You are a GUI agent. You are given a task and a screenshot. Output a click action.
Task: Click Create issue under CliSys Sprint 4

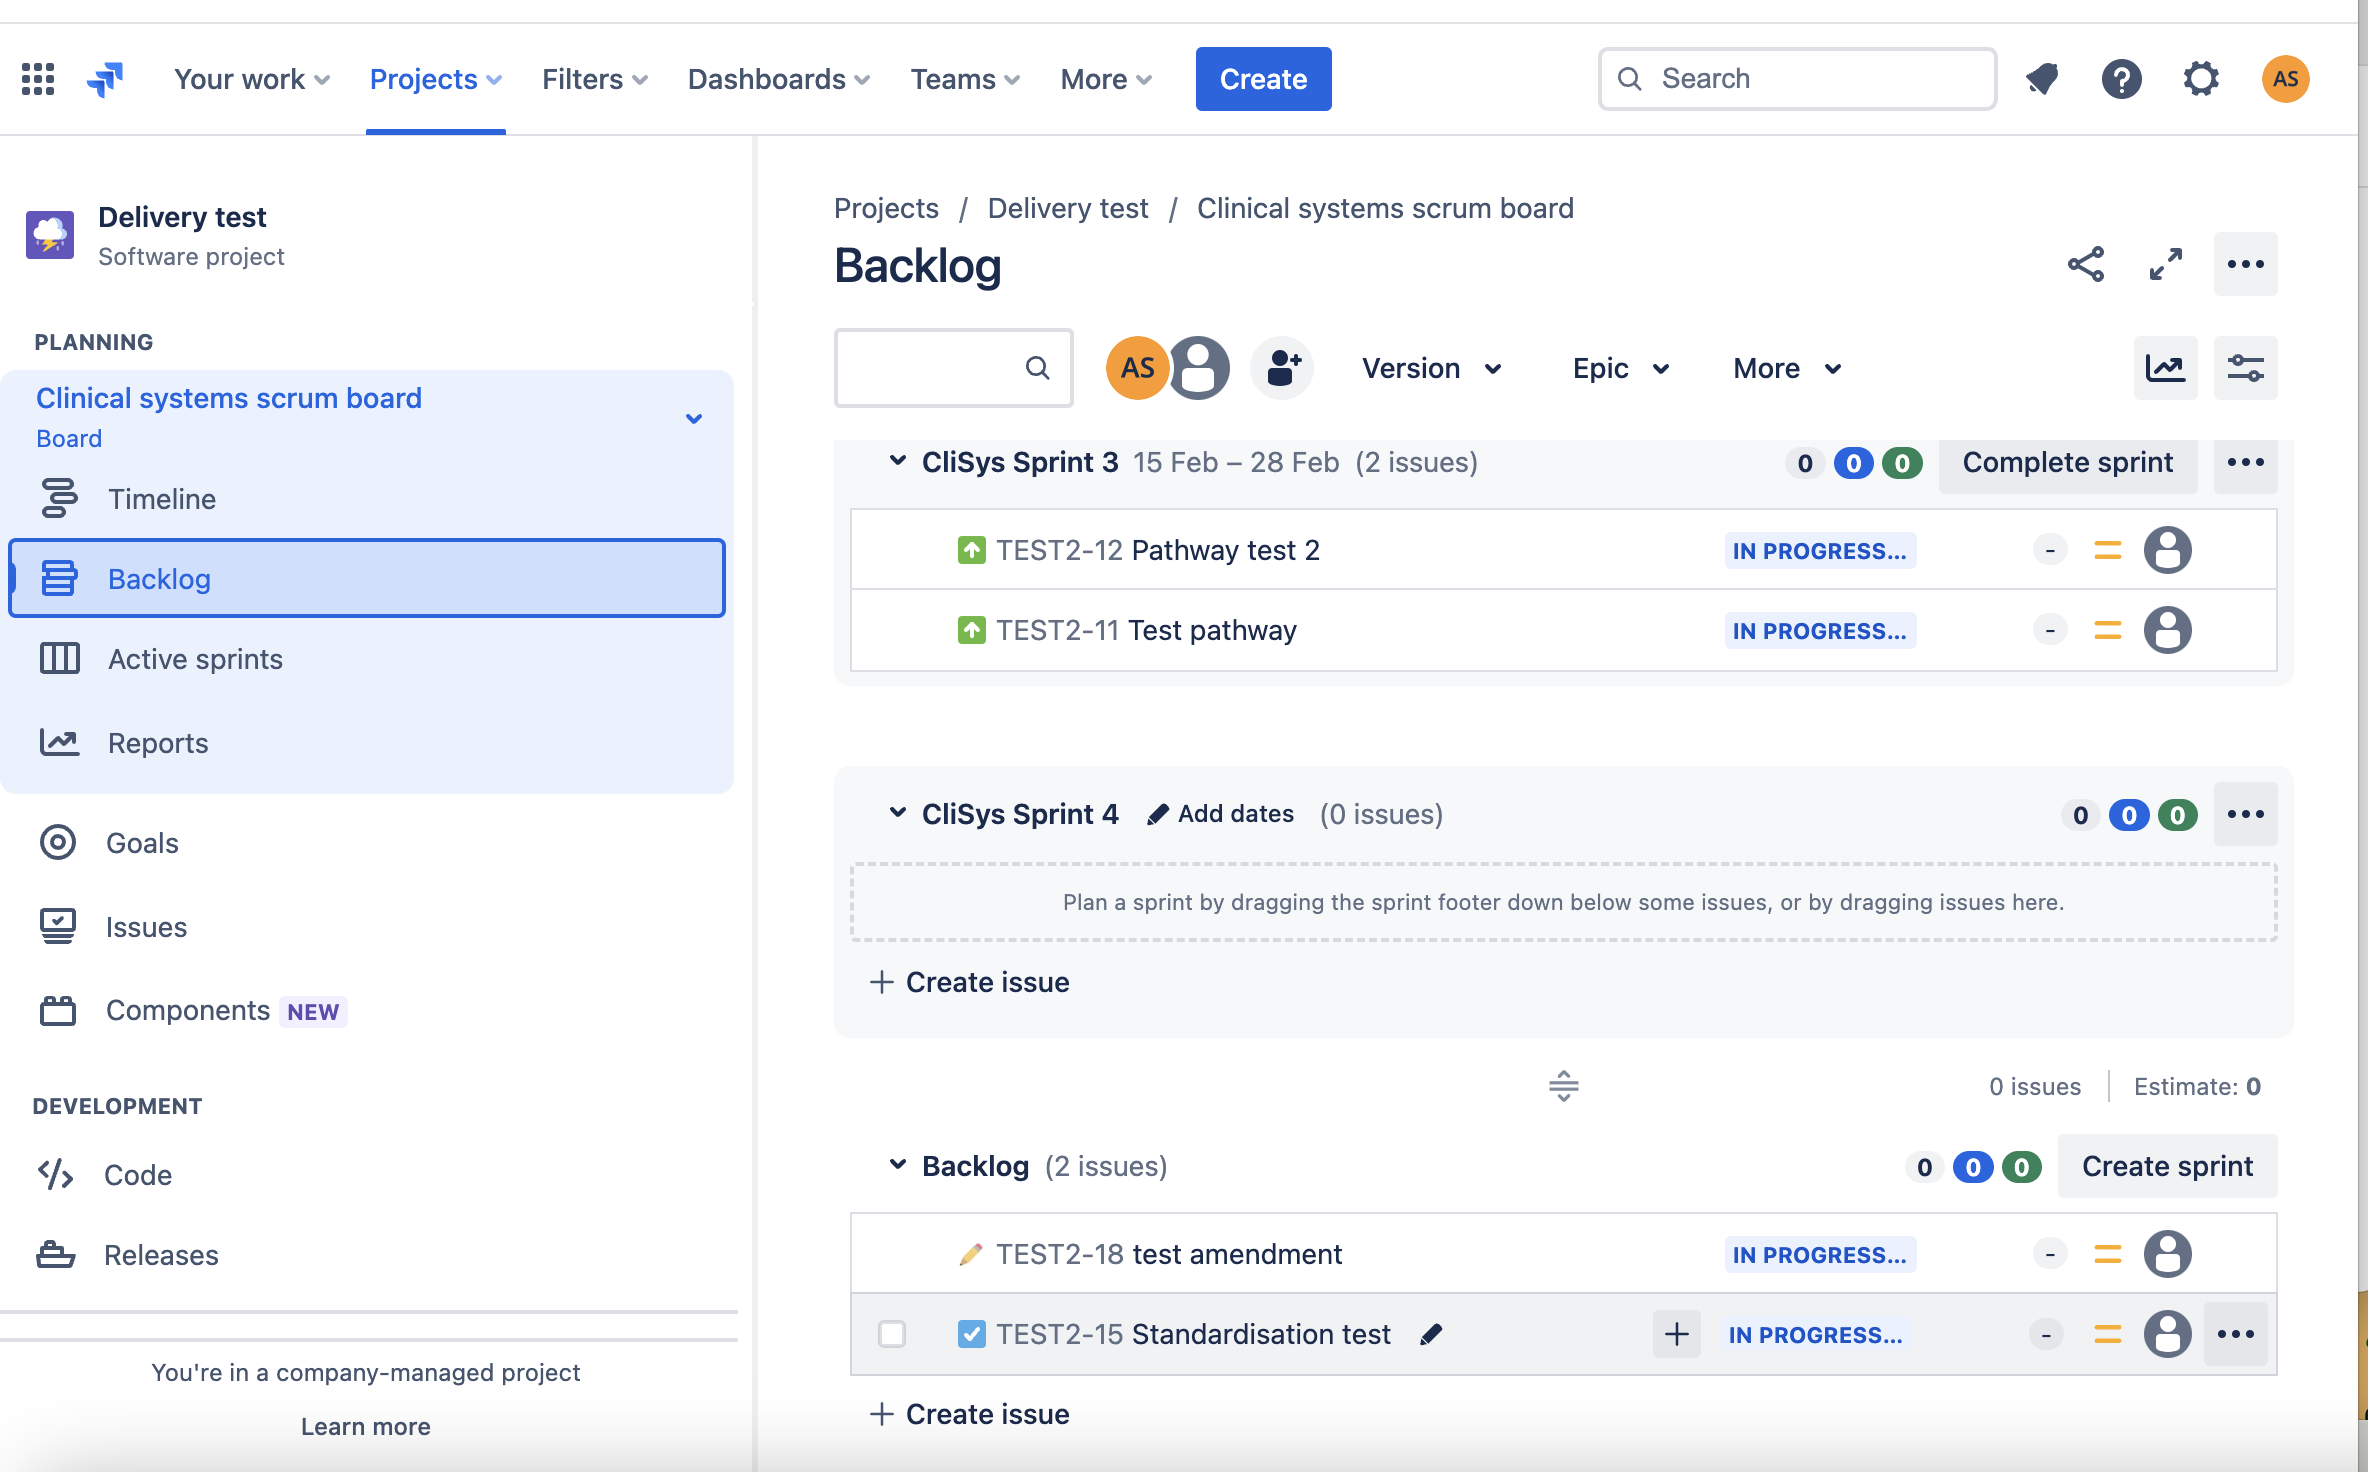(969, 983)
